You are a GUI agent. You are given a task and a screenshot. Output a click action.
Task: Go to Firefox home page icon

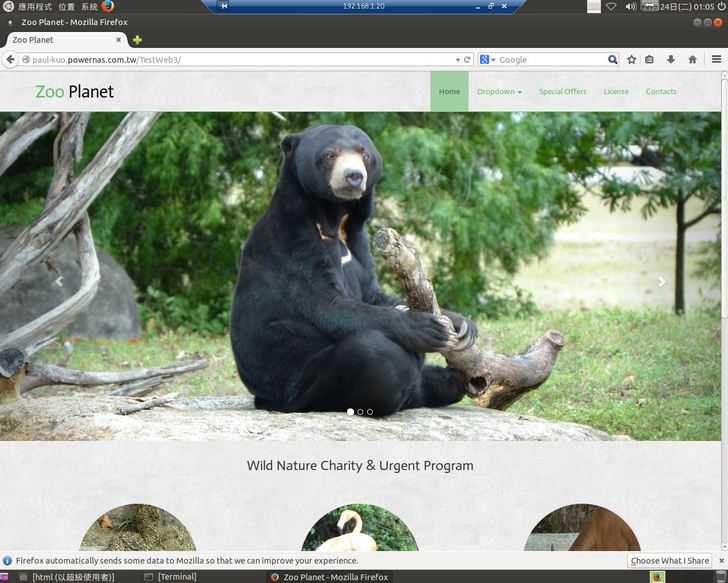coord(692,59)
